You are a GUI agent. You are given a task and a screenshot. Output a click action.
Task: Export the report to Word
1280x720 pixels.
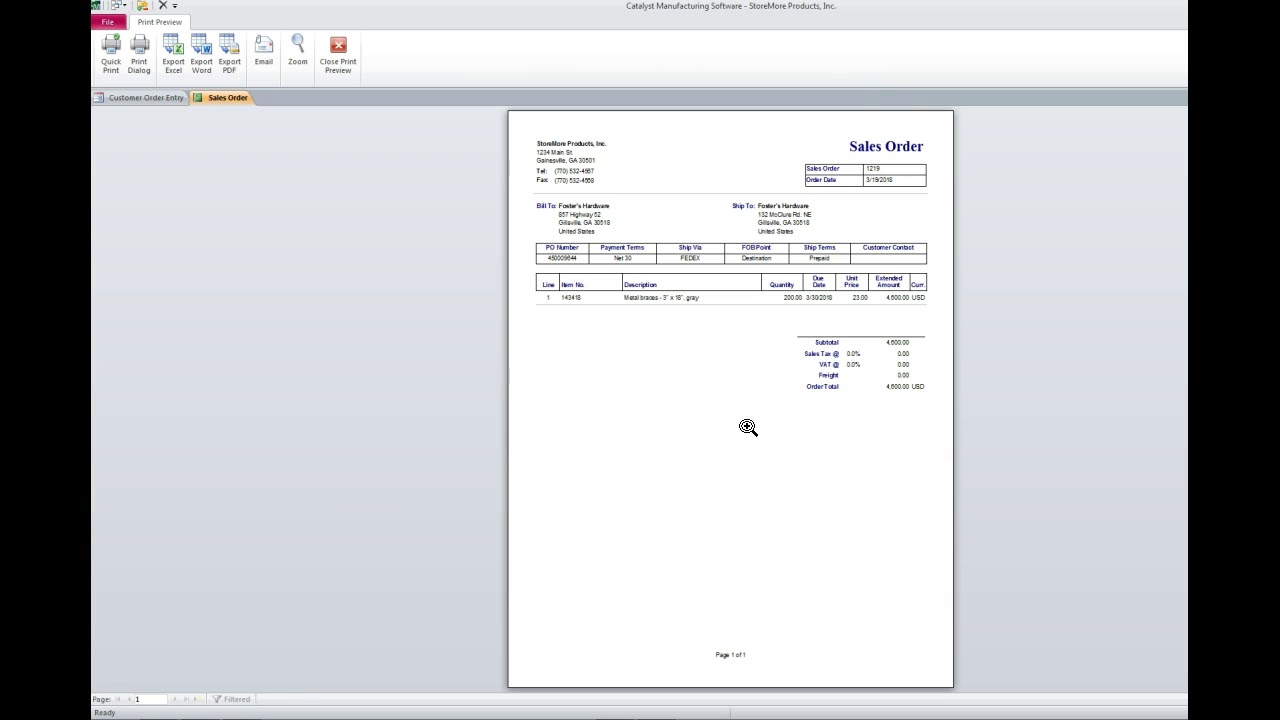pos(201,54)
